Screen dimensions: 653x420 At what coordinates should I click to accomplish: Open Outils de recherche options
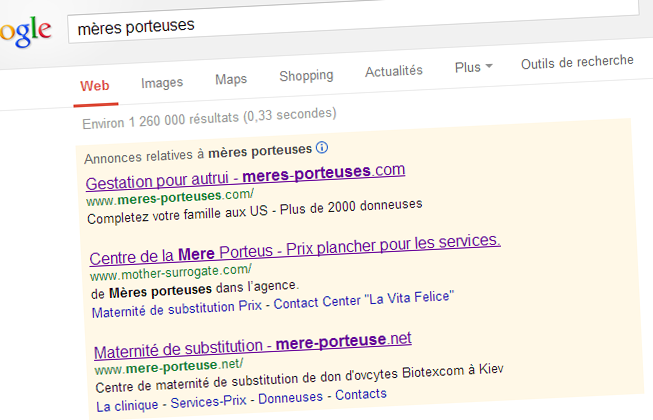click(577, 62)
